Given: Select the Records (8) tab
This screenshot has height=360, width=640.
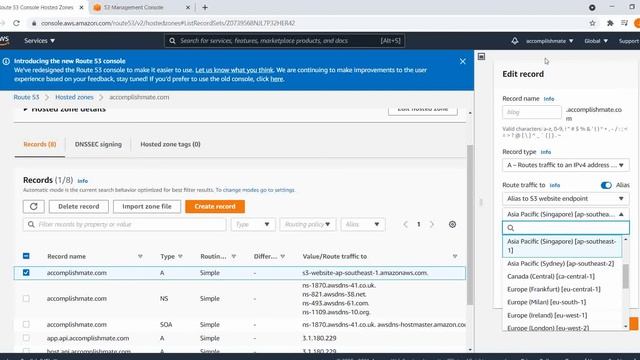Looking at the screenshot, I should [40, 144].
